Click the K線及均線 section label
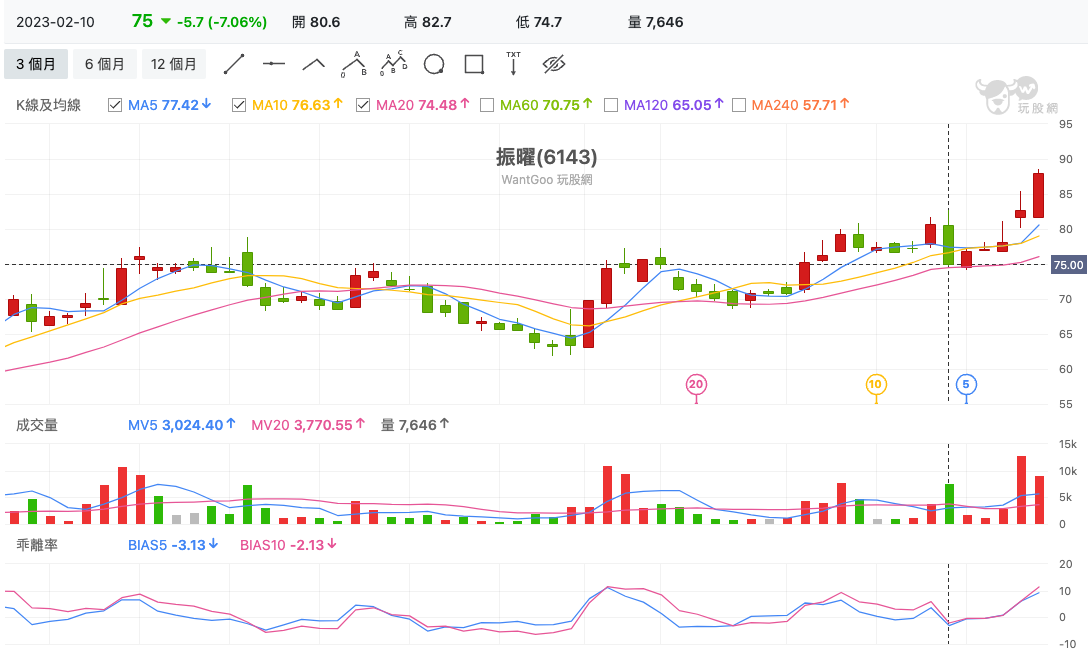The image size is (1088, 654). click(x=49, y=105)
